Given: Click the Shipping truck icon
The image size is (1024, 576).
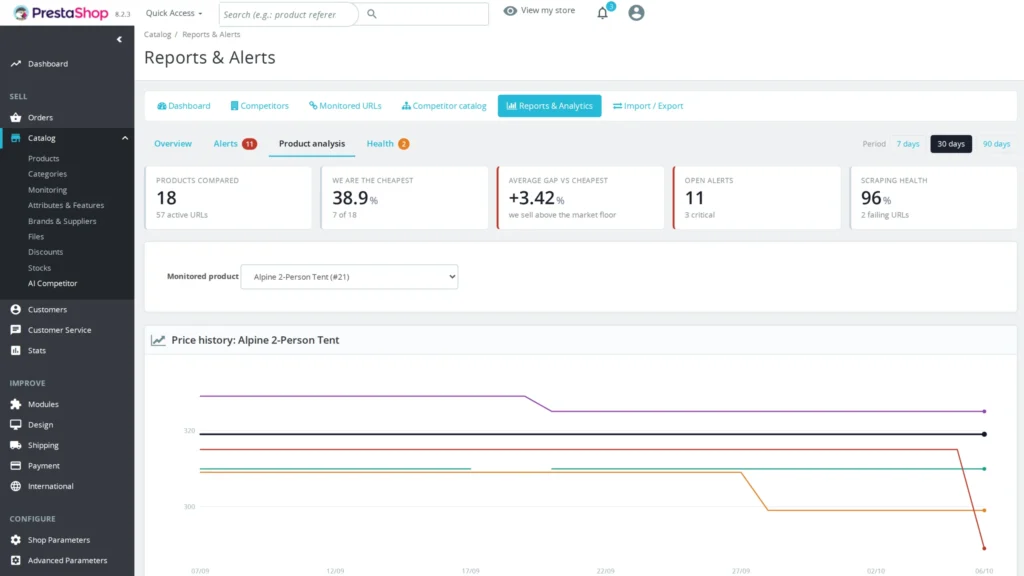Looking at the screenshot, I should 16,445.
